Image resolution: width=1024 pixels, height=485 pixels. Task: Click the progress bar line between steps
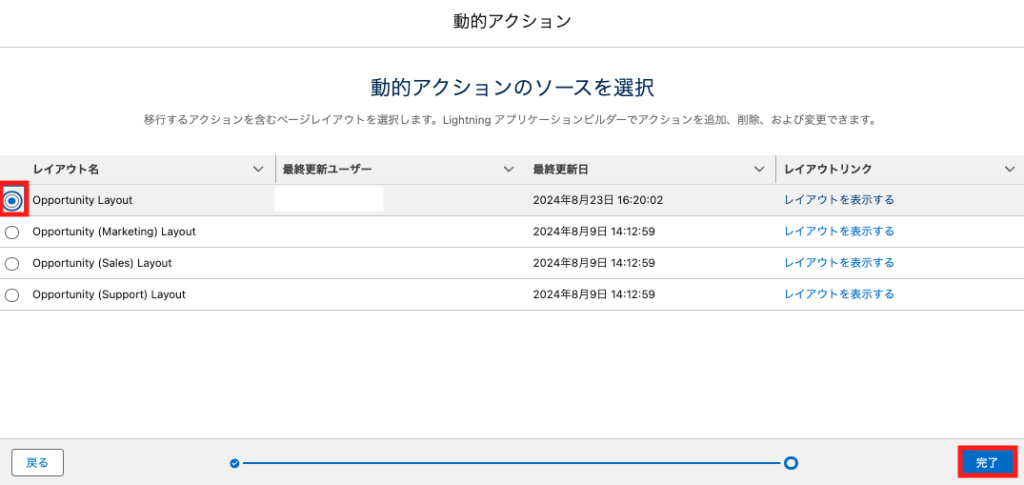(x=511, y=463)
